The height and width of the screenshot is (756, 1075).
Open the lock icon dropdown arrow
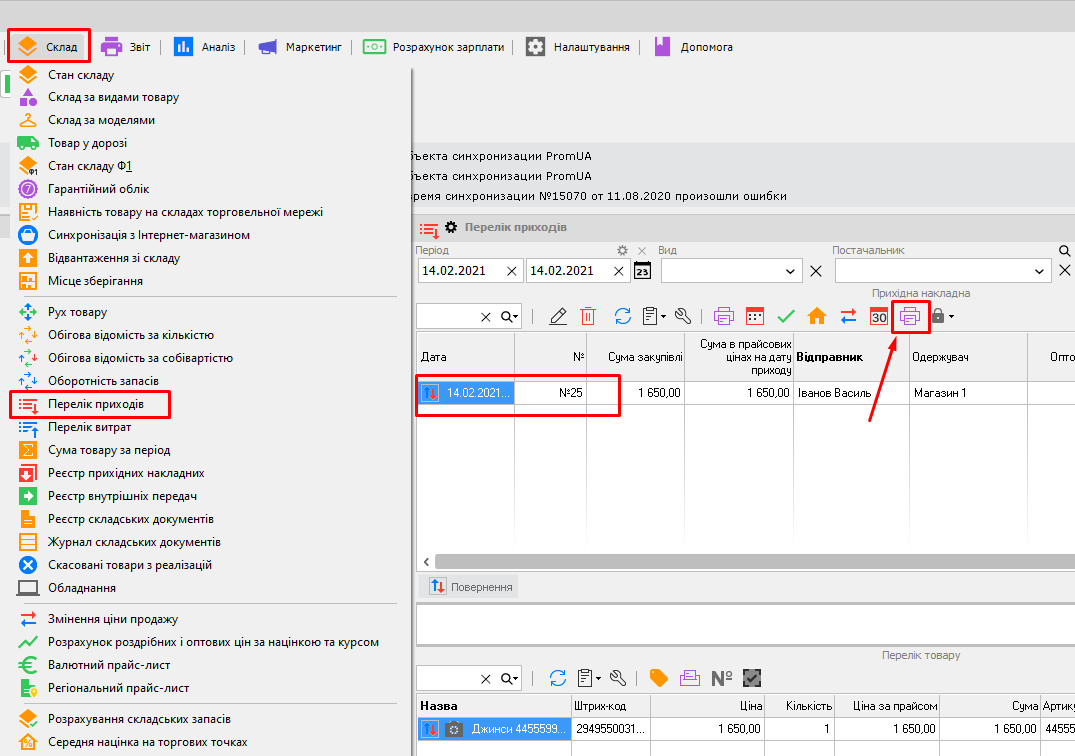pyautogui.click(x=951, y=317)
